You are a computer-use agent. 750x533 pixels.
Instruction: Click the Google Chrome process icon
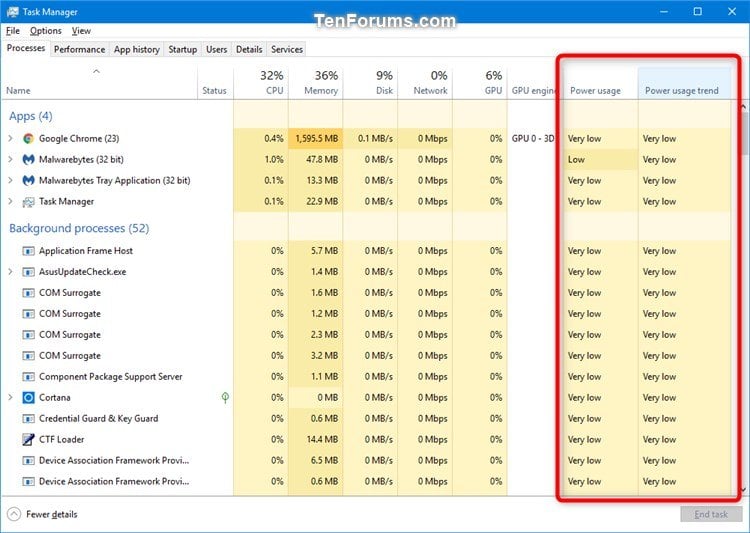tap(29, 139)
